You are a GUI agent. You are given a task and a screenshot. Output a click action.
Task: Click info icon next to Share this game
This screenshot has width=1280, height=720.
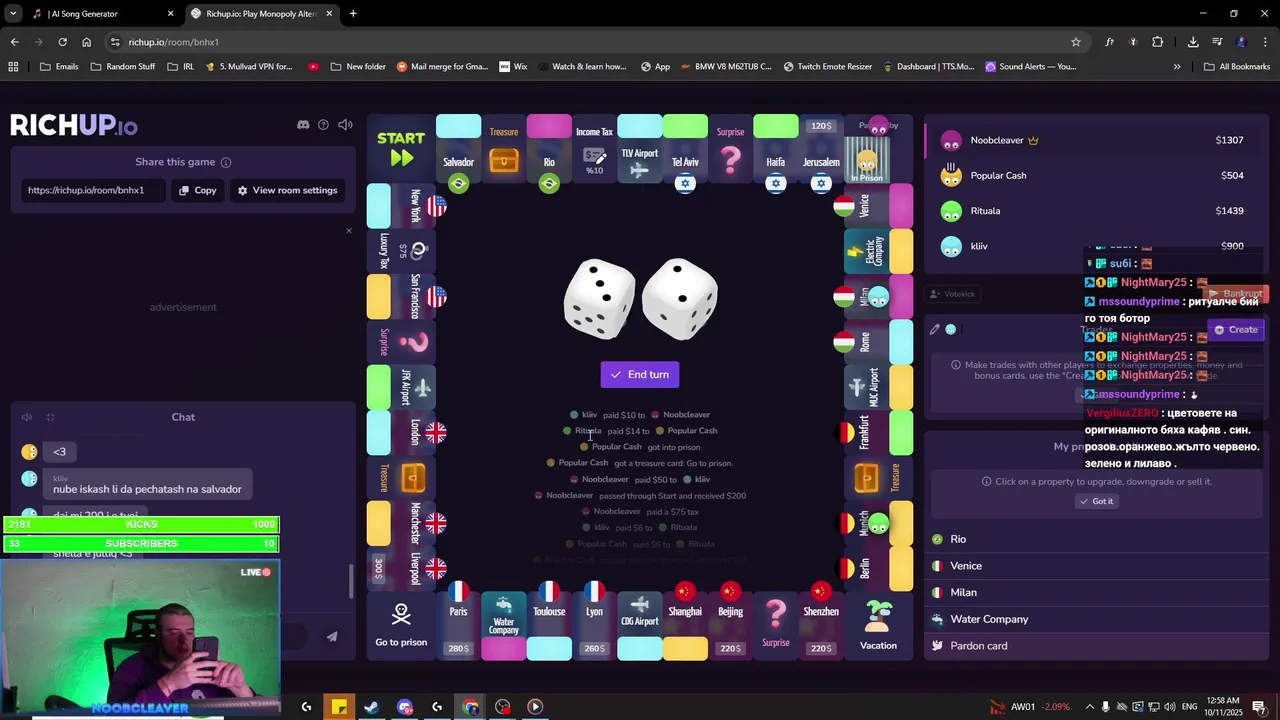tap(226, 162)
